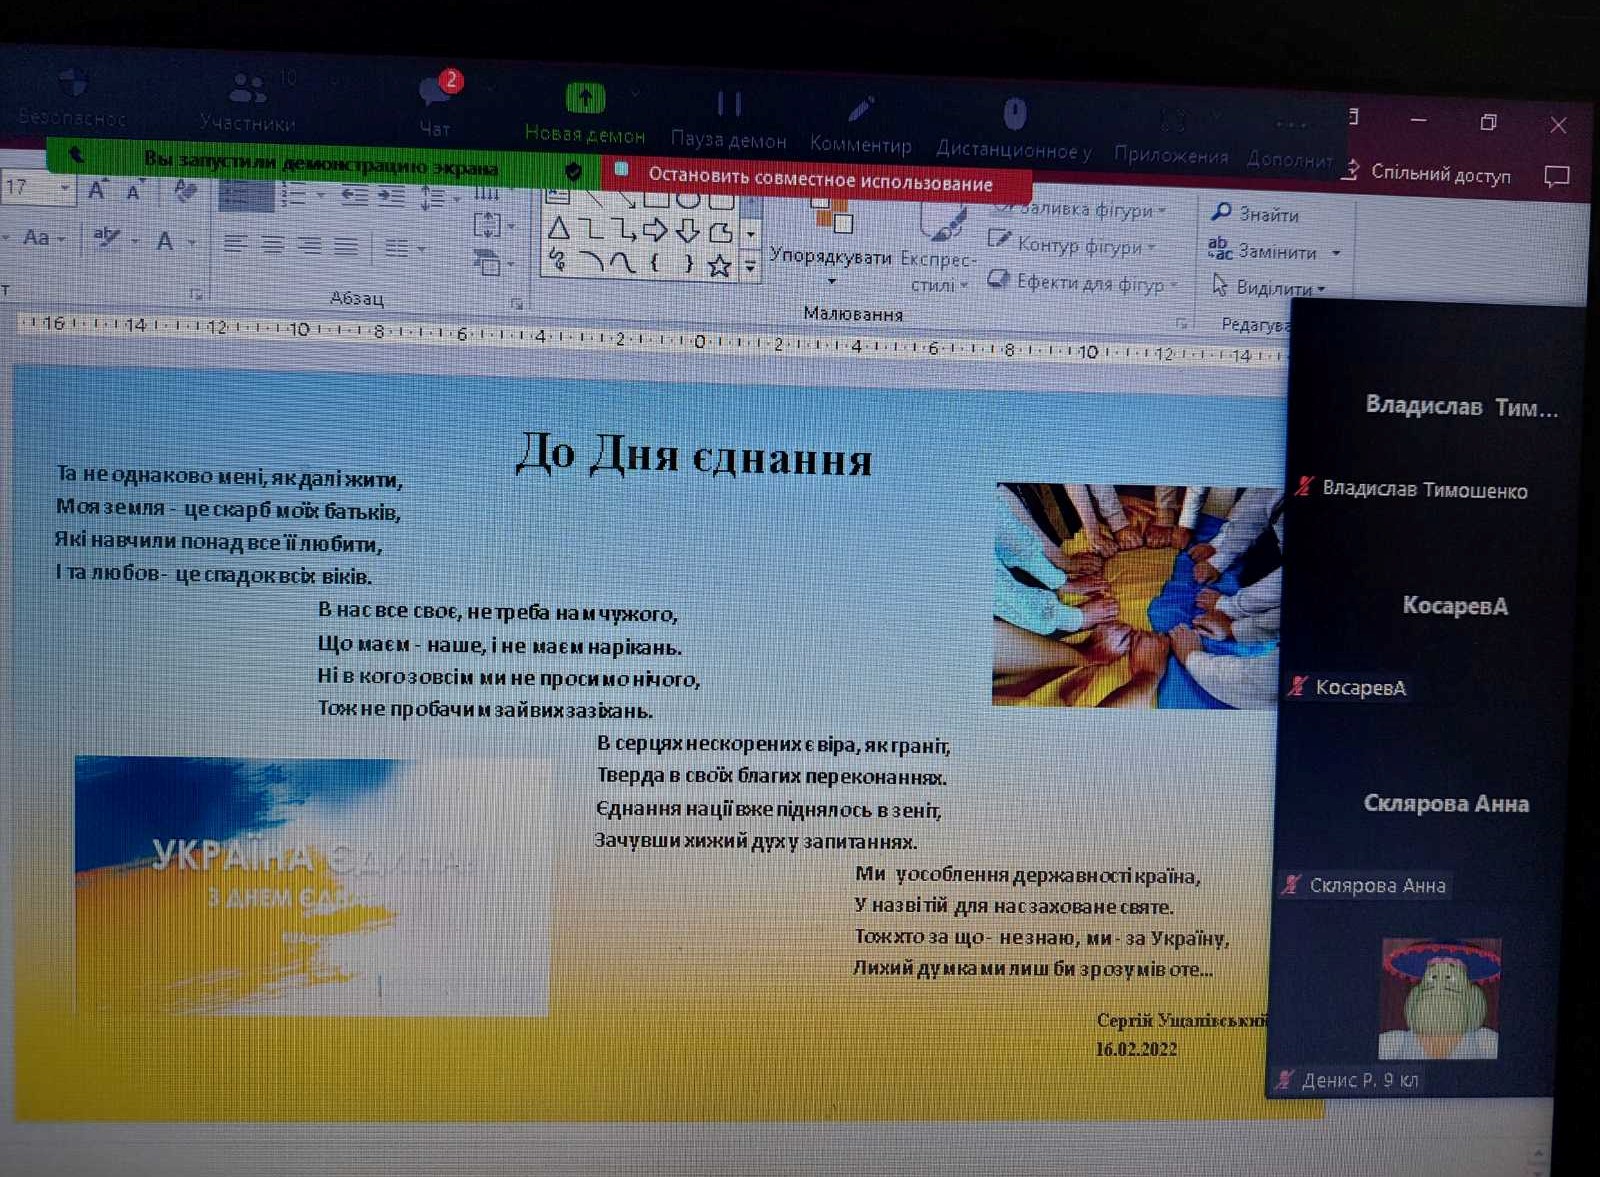The height and width of the screenshot is (1177, 1600).
Task: Click 'Остановить совместное использование' to stop sharing
Action: tap(819, 180)
